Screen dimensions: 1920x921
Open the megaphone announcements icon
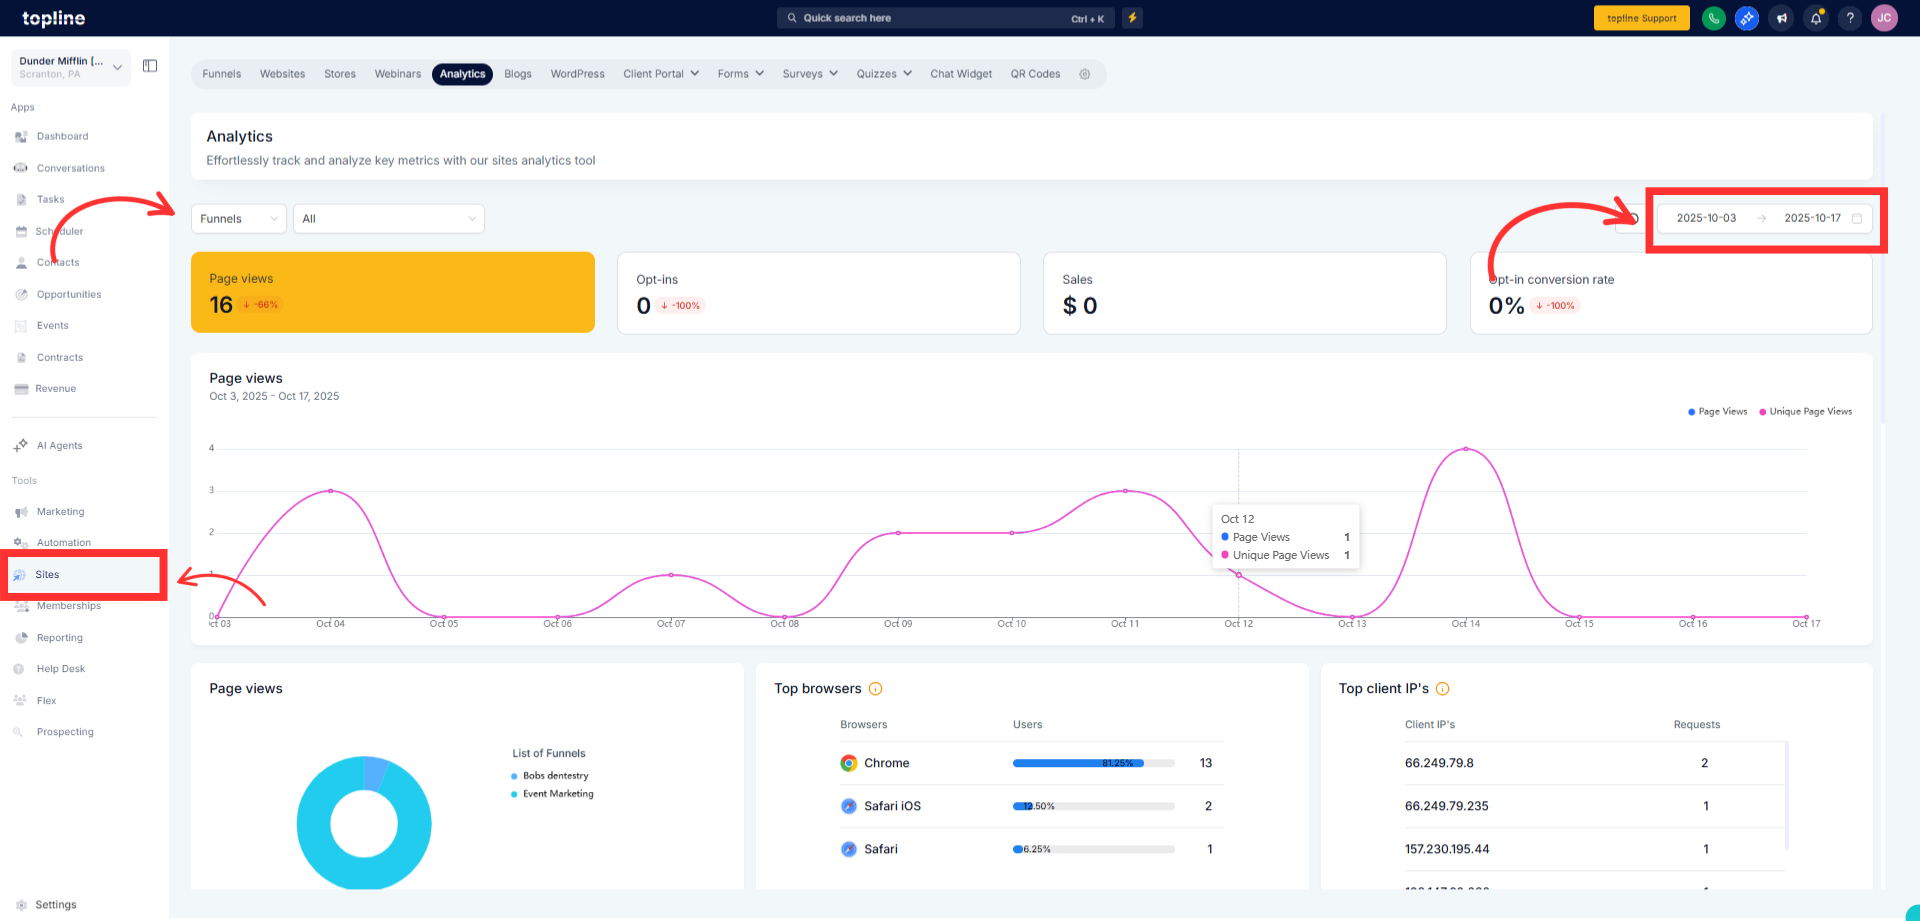[x=1781, y=18]
